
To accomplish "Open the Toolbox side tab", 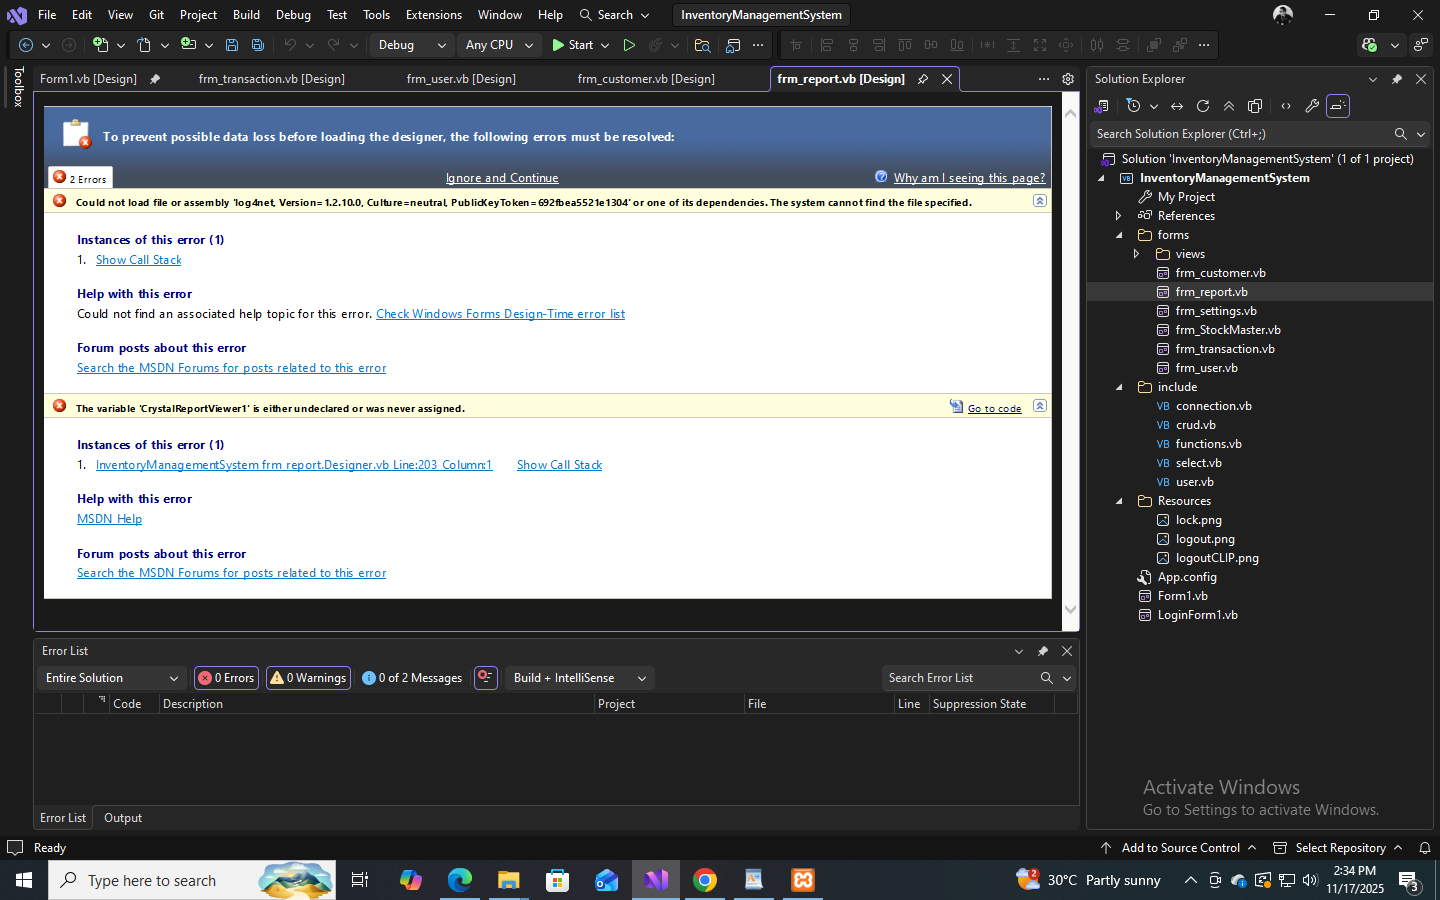I will pos(18,87).
